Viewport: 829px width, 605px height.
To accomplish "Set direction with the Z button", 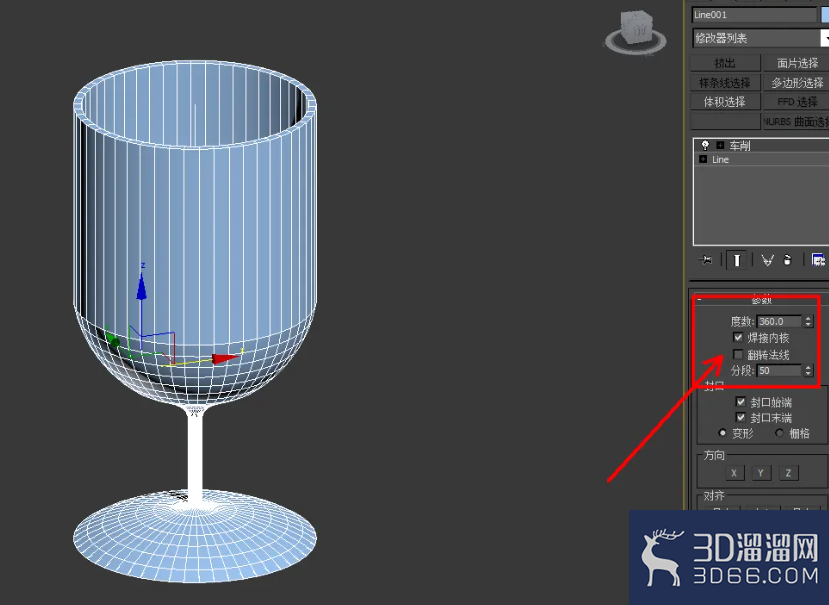I will click(788, 473).
